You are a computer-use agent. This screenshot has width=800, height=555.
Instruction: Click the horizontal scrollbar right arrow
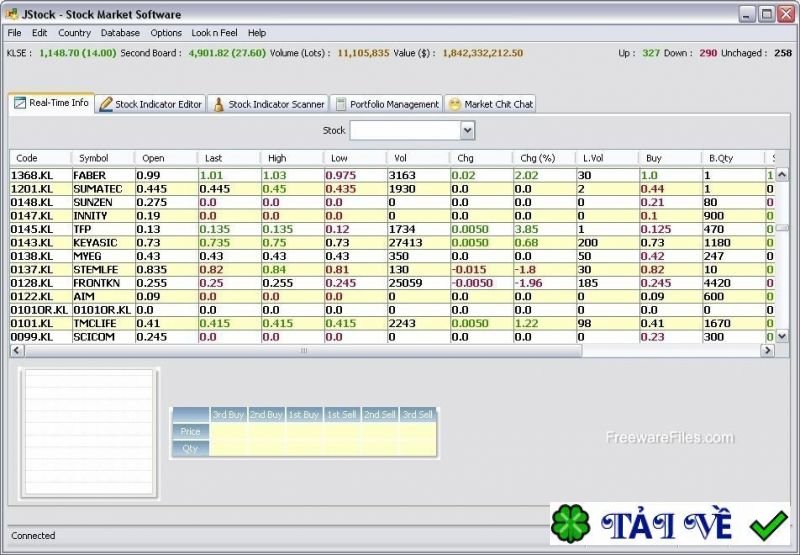pyautogui.click(x=767, y=350)
